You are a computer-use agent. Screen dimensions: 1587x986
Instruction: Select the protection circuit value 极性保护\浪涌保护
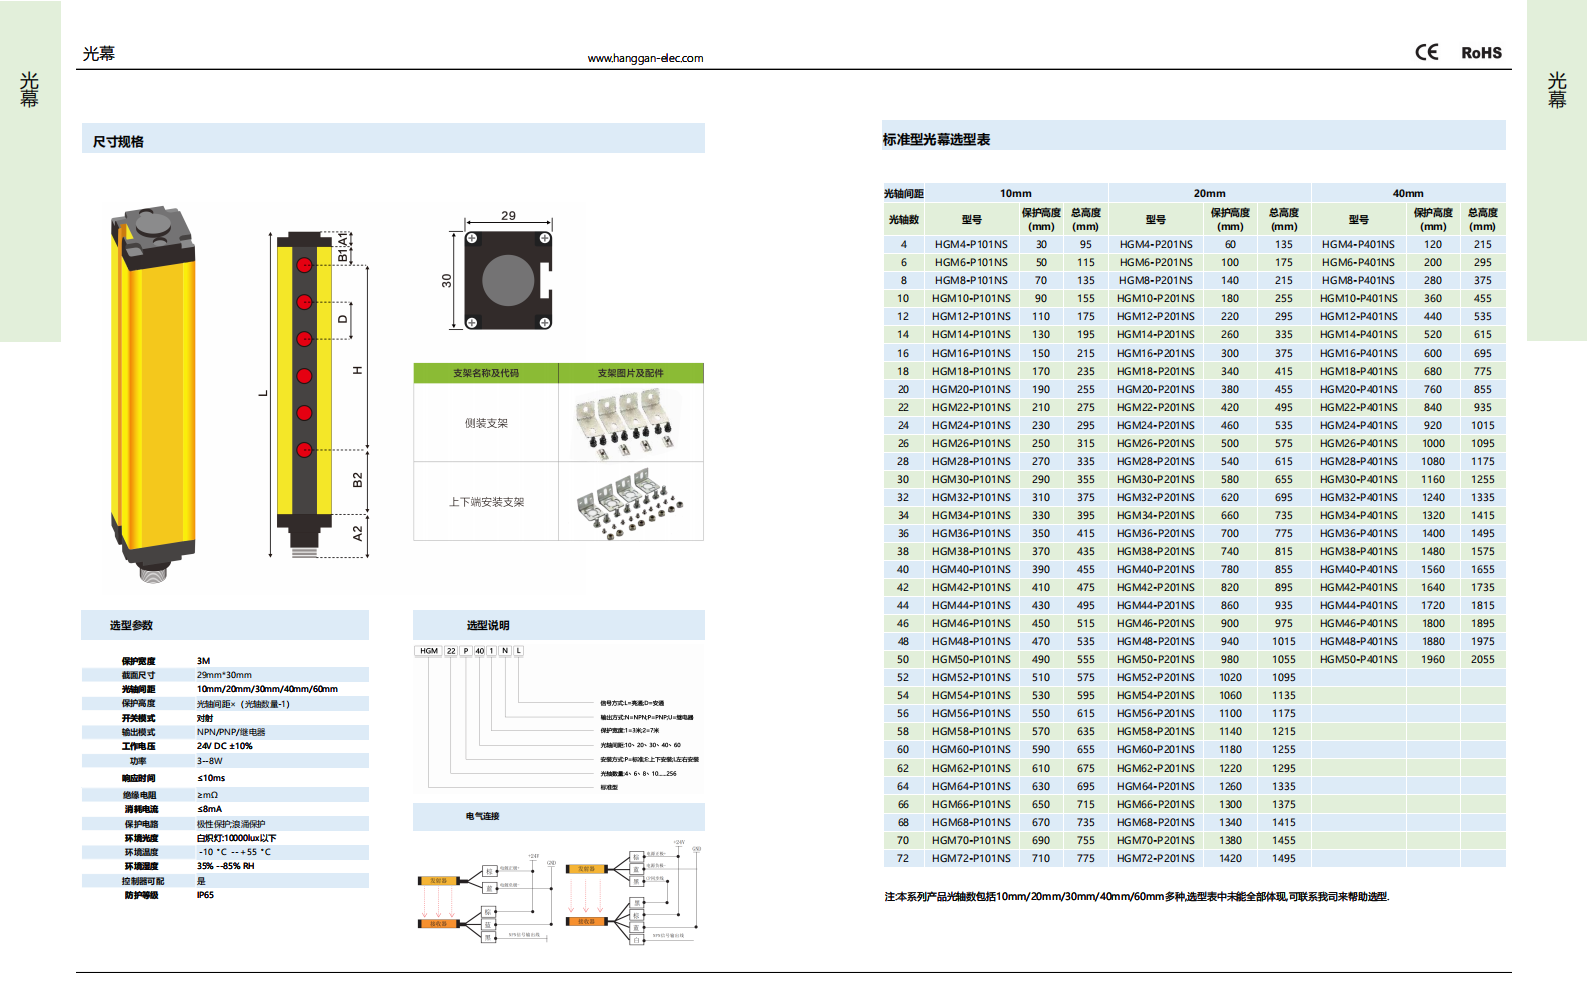pyautogui.click(x=231, y=824)
